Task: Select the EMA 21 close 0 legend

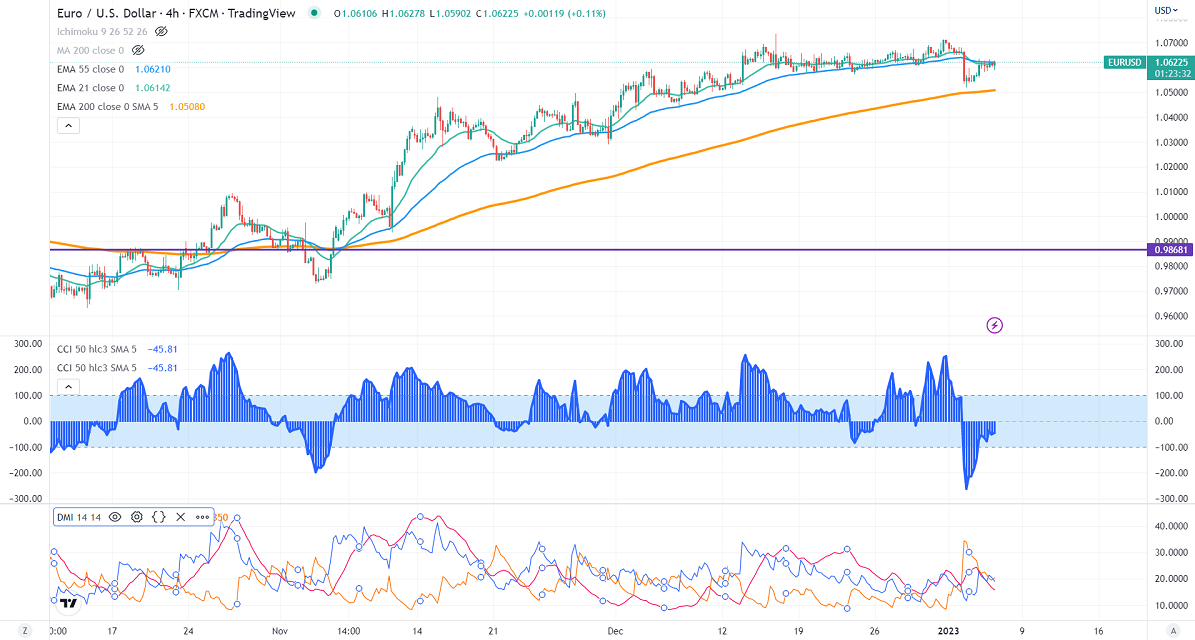Action: tap(91, 88)
